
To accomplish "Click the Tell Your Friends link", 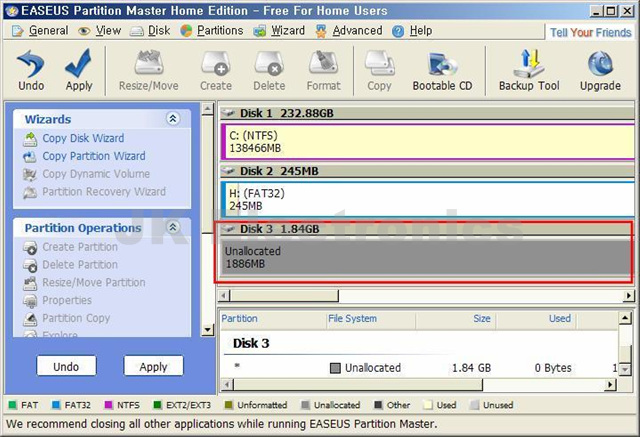I will (590, 32).
